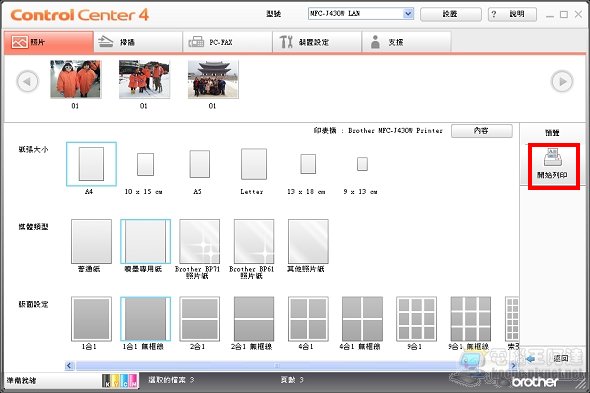Viewport: 590px width, 393px height.
Task: Show next photos with right arrow
Action: pyautogui.click(x=562, y=81)
